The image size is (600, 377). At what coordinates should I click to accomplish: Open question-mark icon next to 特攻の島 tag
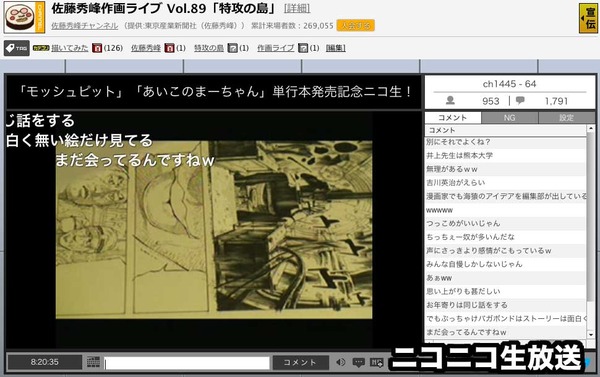232,48
